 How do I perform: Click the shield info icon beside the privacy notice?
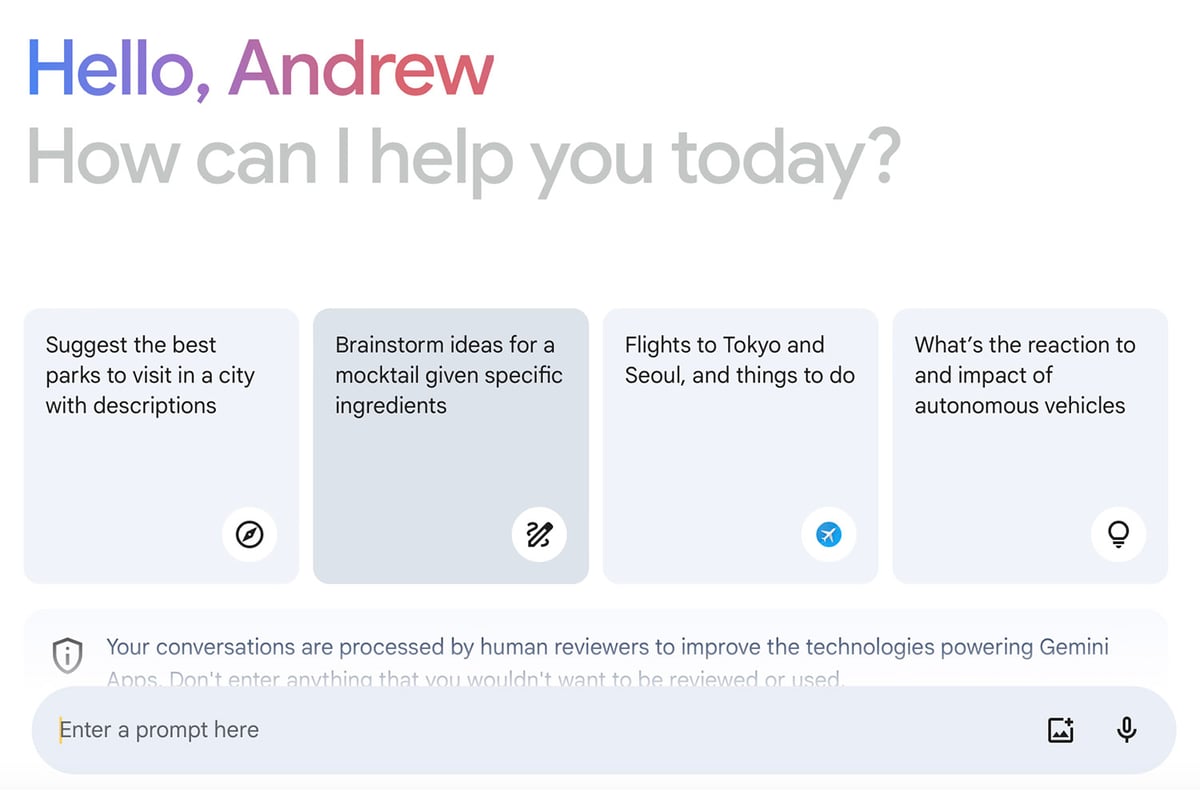(x=67, y=656)
